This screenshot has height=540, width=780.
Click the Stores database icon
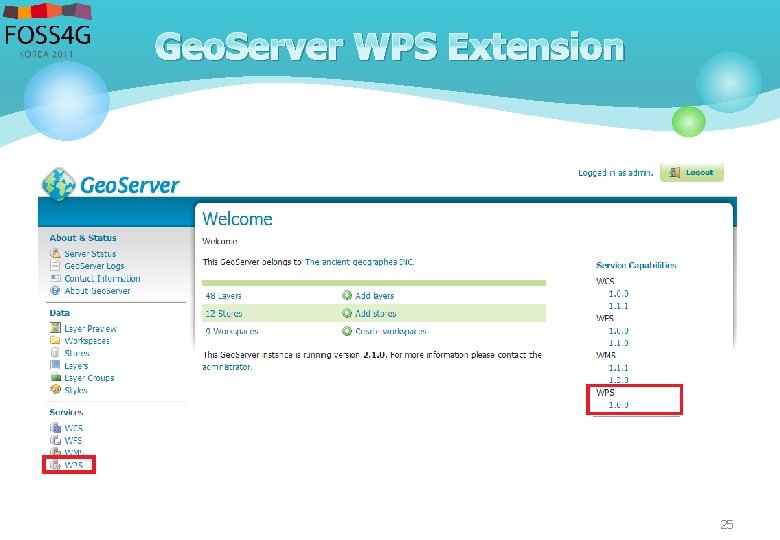pyautogui.click(x=55, y=353)
